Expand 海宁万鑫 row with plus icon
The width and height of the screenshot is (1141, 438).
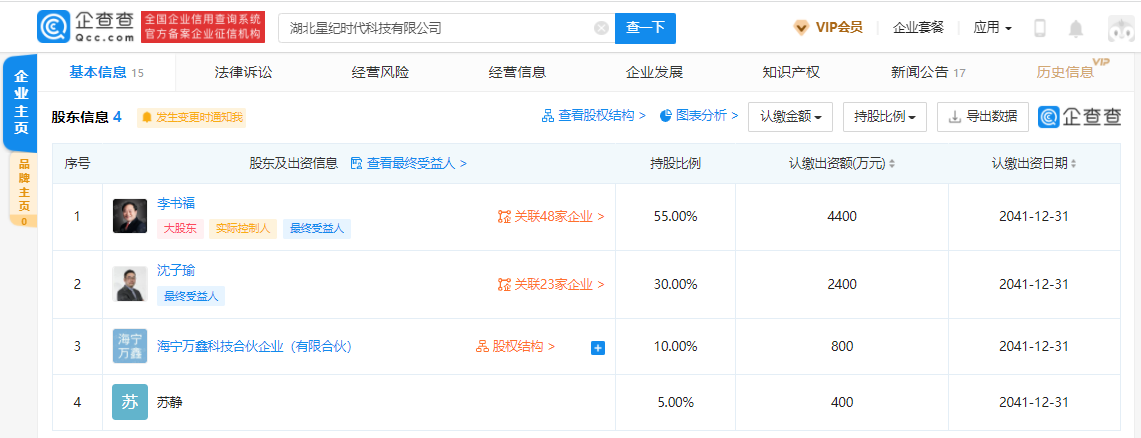pos(597,348)
